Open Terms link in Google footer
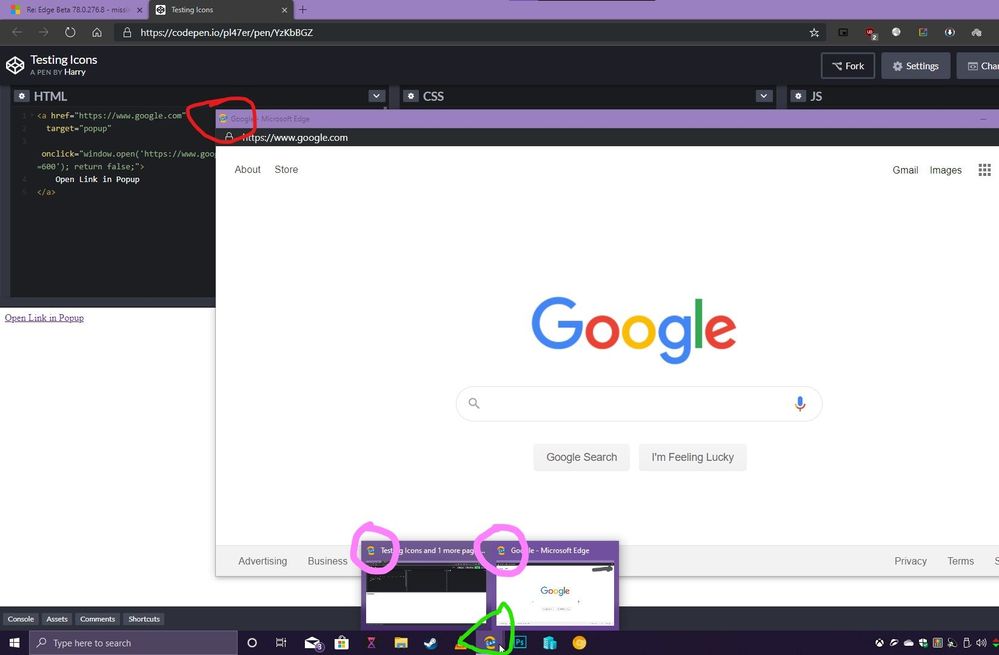999x655 pixels. pyautogui.click(x=960, y=561)
